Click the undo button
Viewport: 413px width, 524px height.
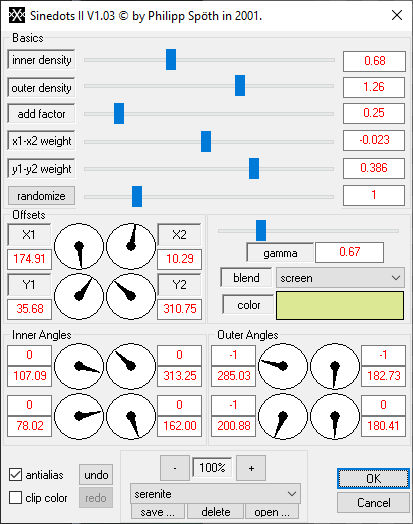click(96, 475)
